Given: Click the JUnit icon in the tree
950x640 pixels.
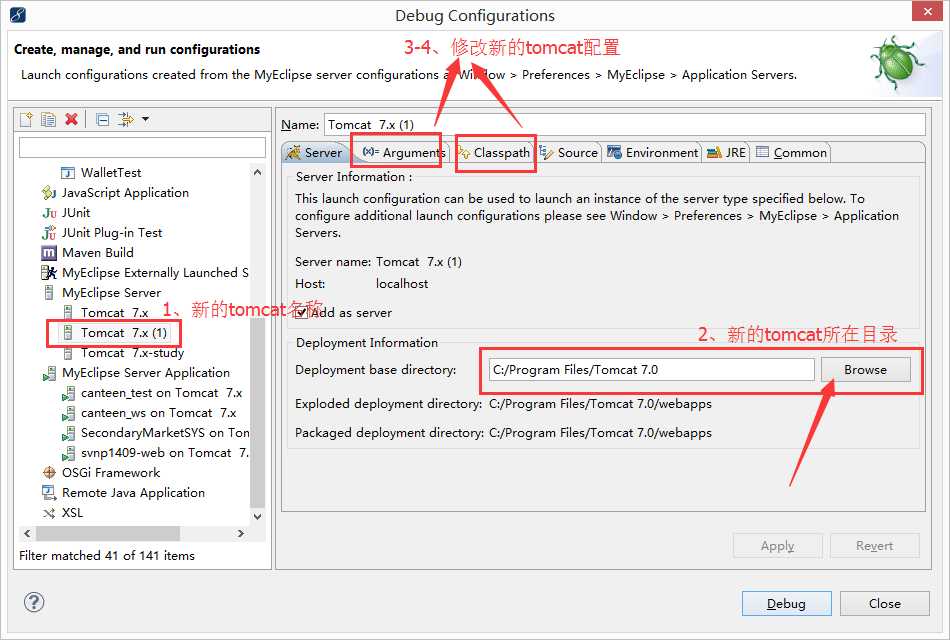Looking at the screenshot, I should [x=49, y=213].
